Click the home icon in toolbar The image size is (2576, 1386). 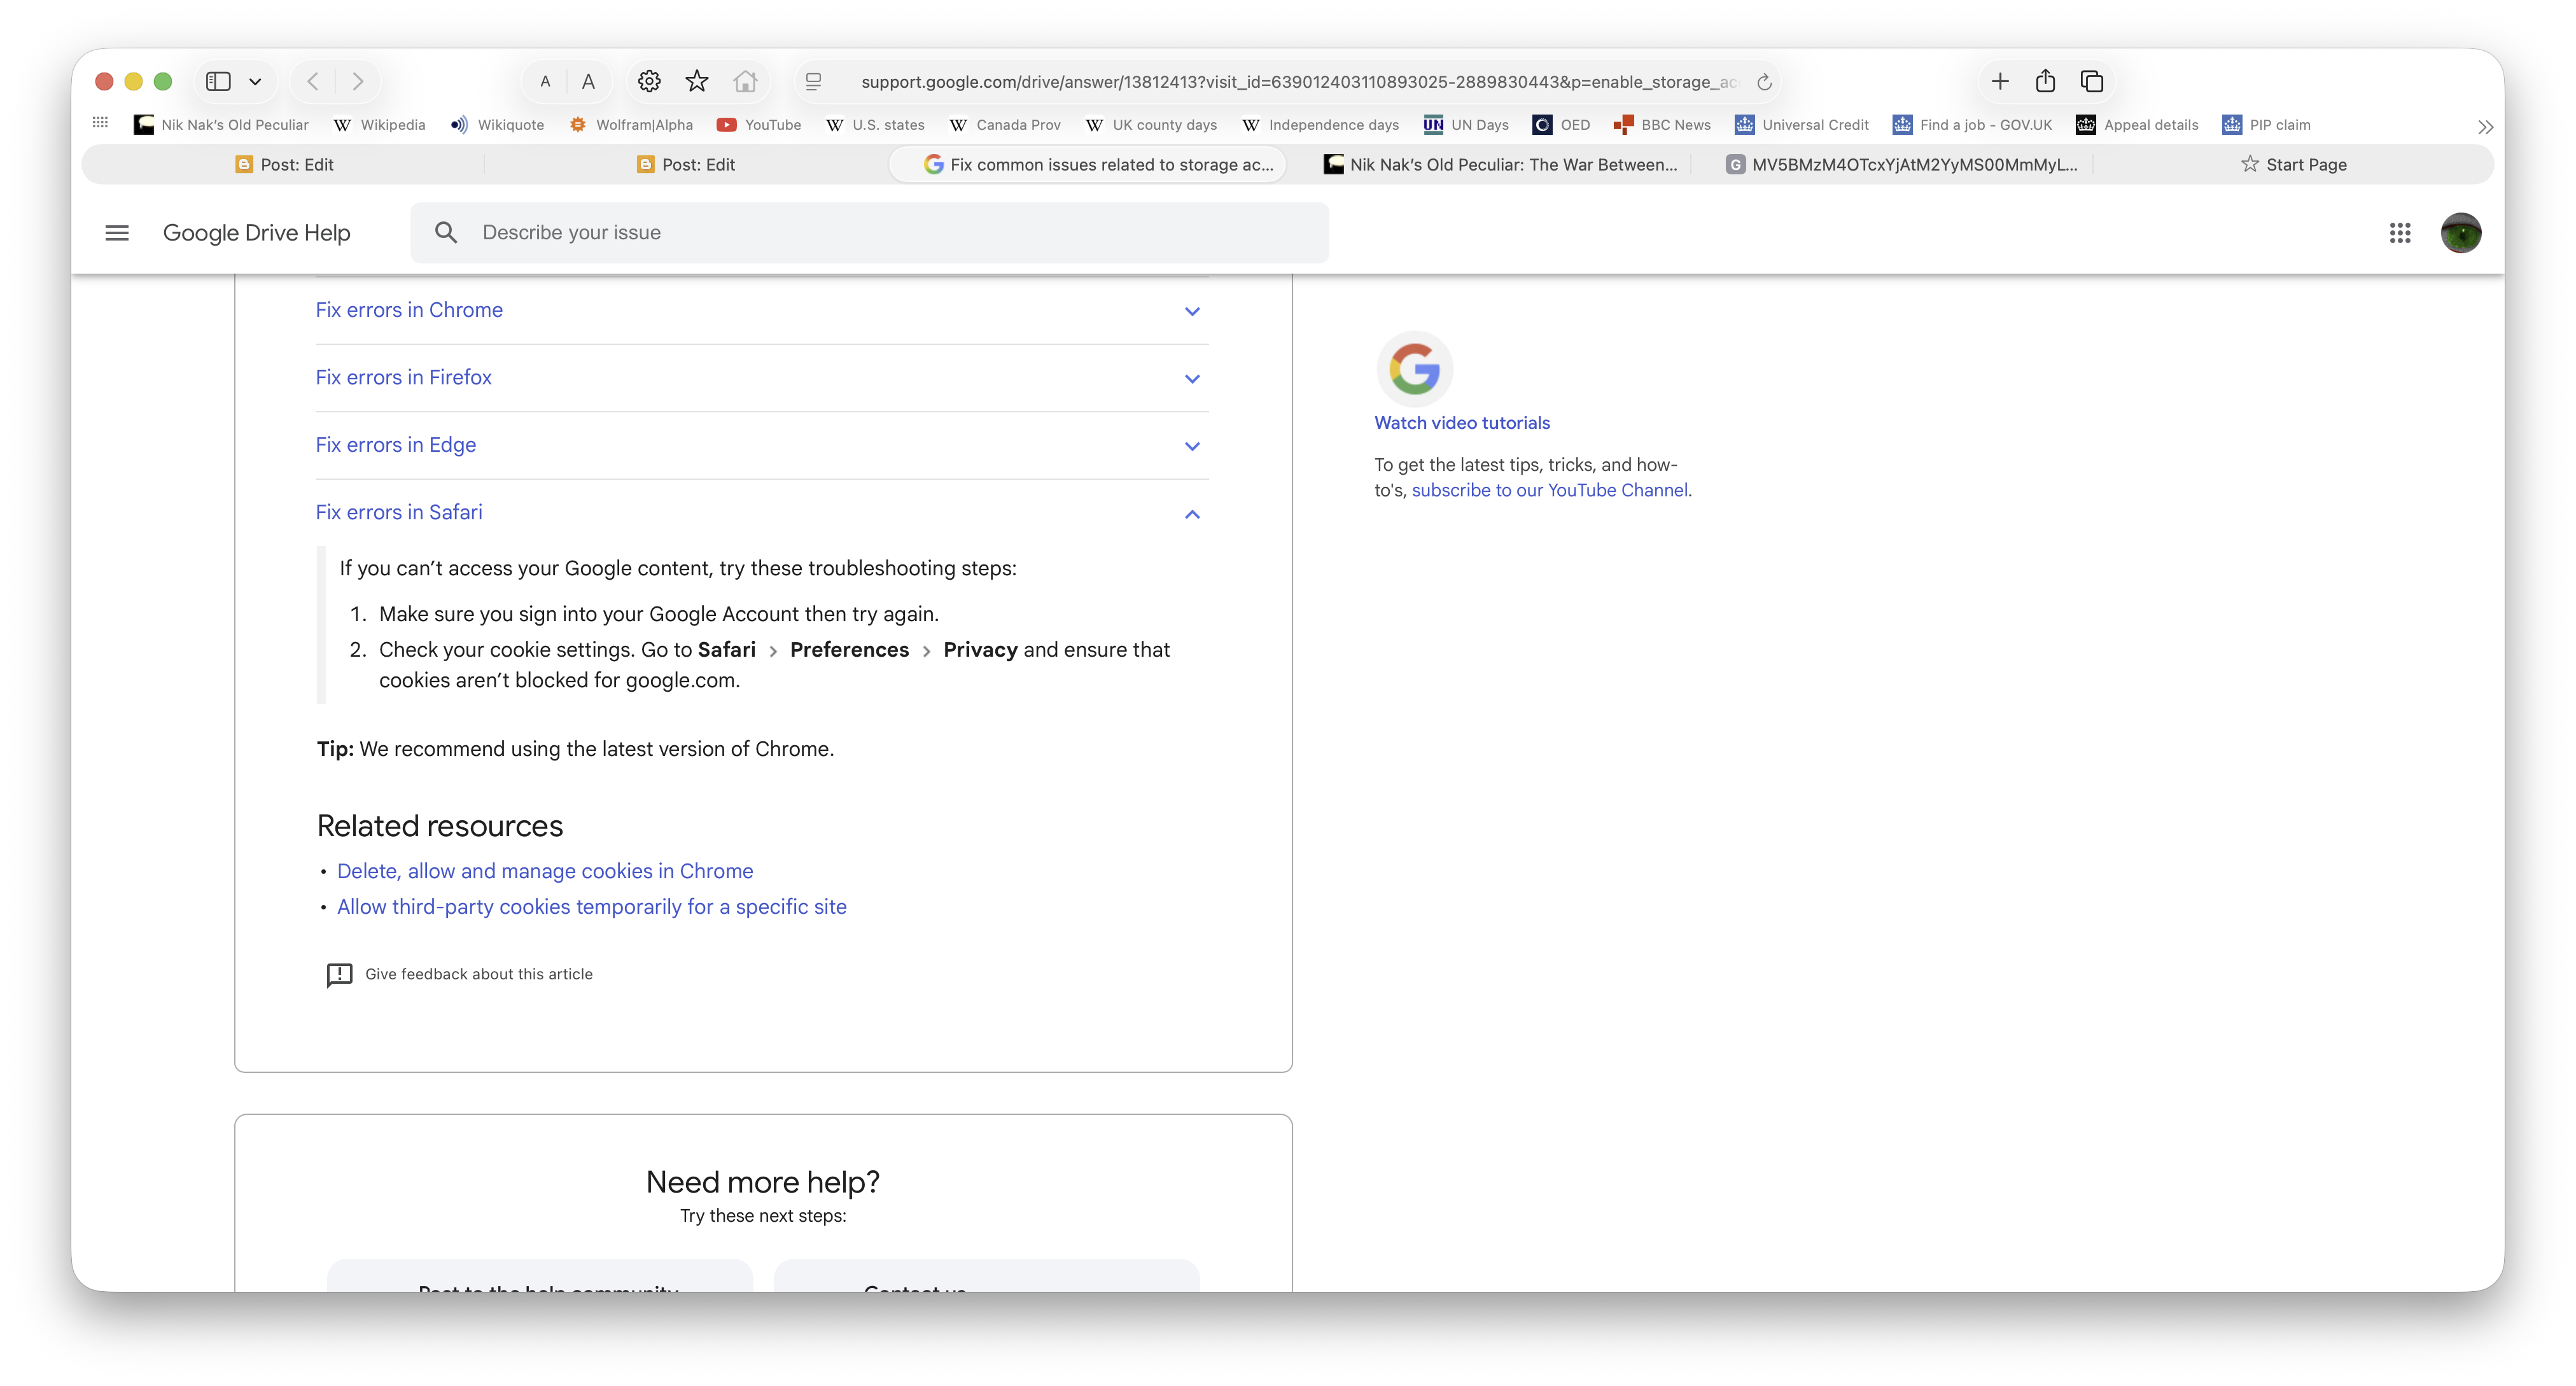(745, 81)
